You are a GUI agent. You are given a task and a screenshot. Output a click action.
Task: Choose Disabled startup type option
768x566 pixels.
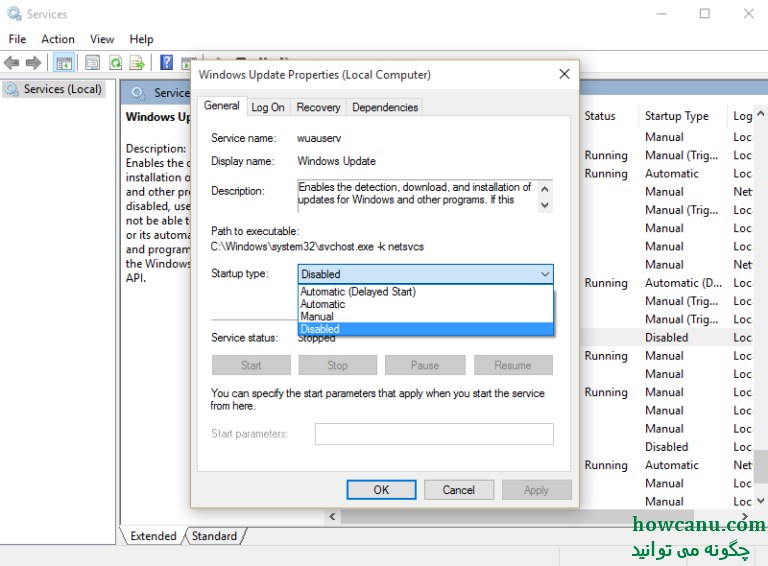pos(425,329)
